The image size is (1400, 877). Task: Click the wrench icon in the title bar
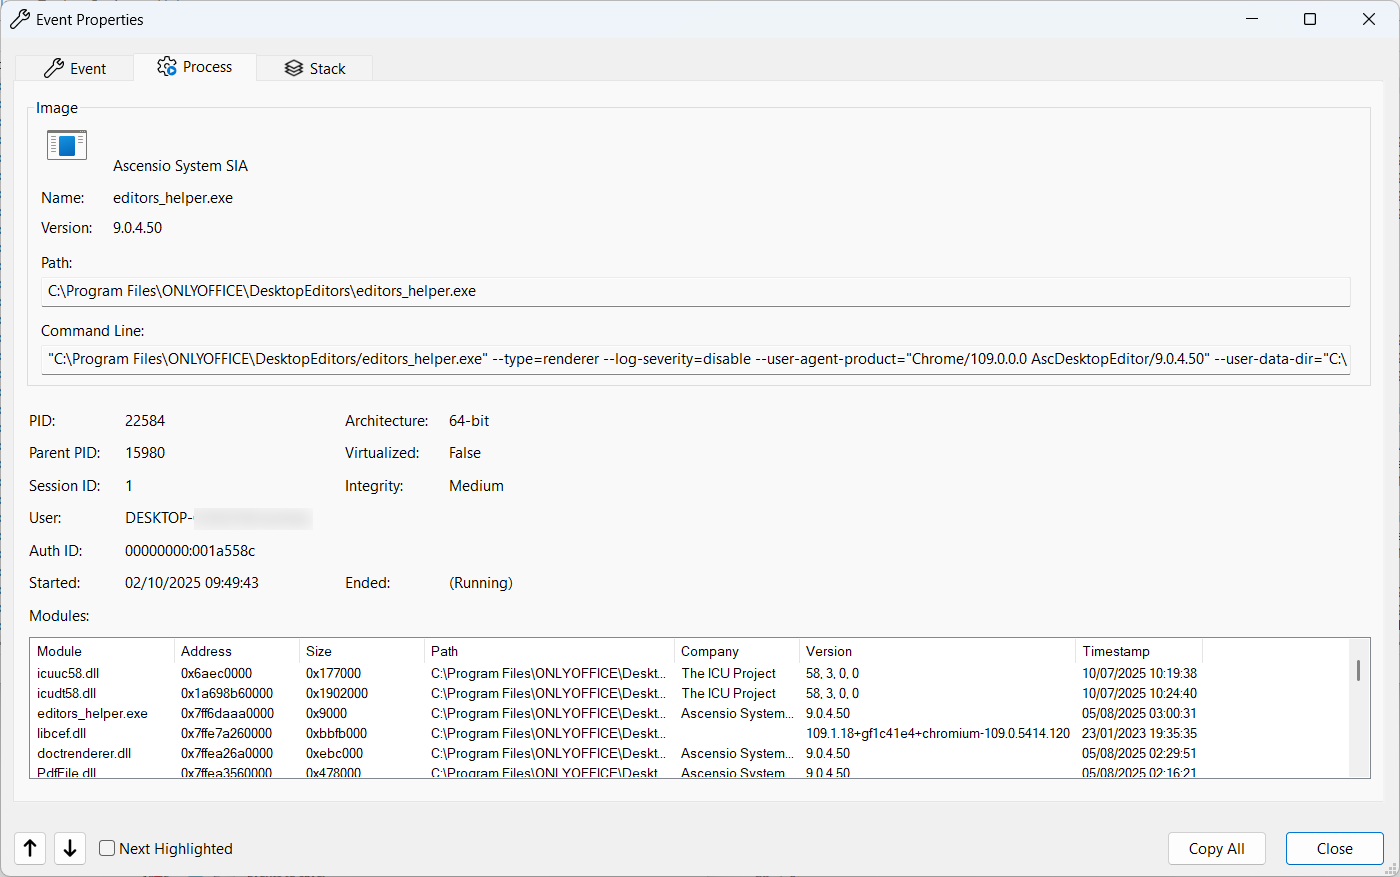pos(20,20)
